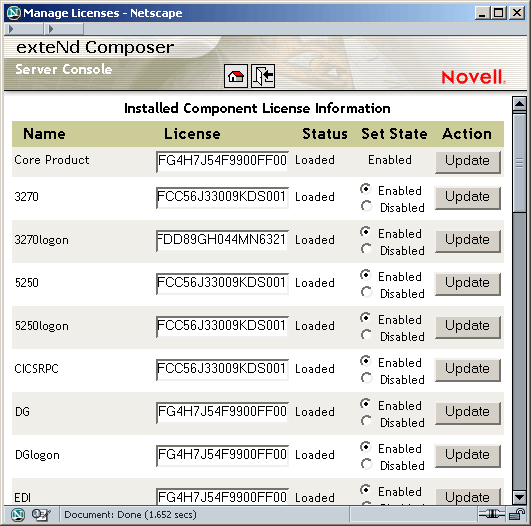Select Disabled for the CICSRPC component
531x526 pixels.
(x=366, y=378)
